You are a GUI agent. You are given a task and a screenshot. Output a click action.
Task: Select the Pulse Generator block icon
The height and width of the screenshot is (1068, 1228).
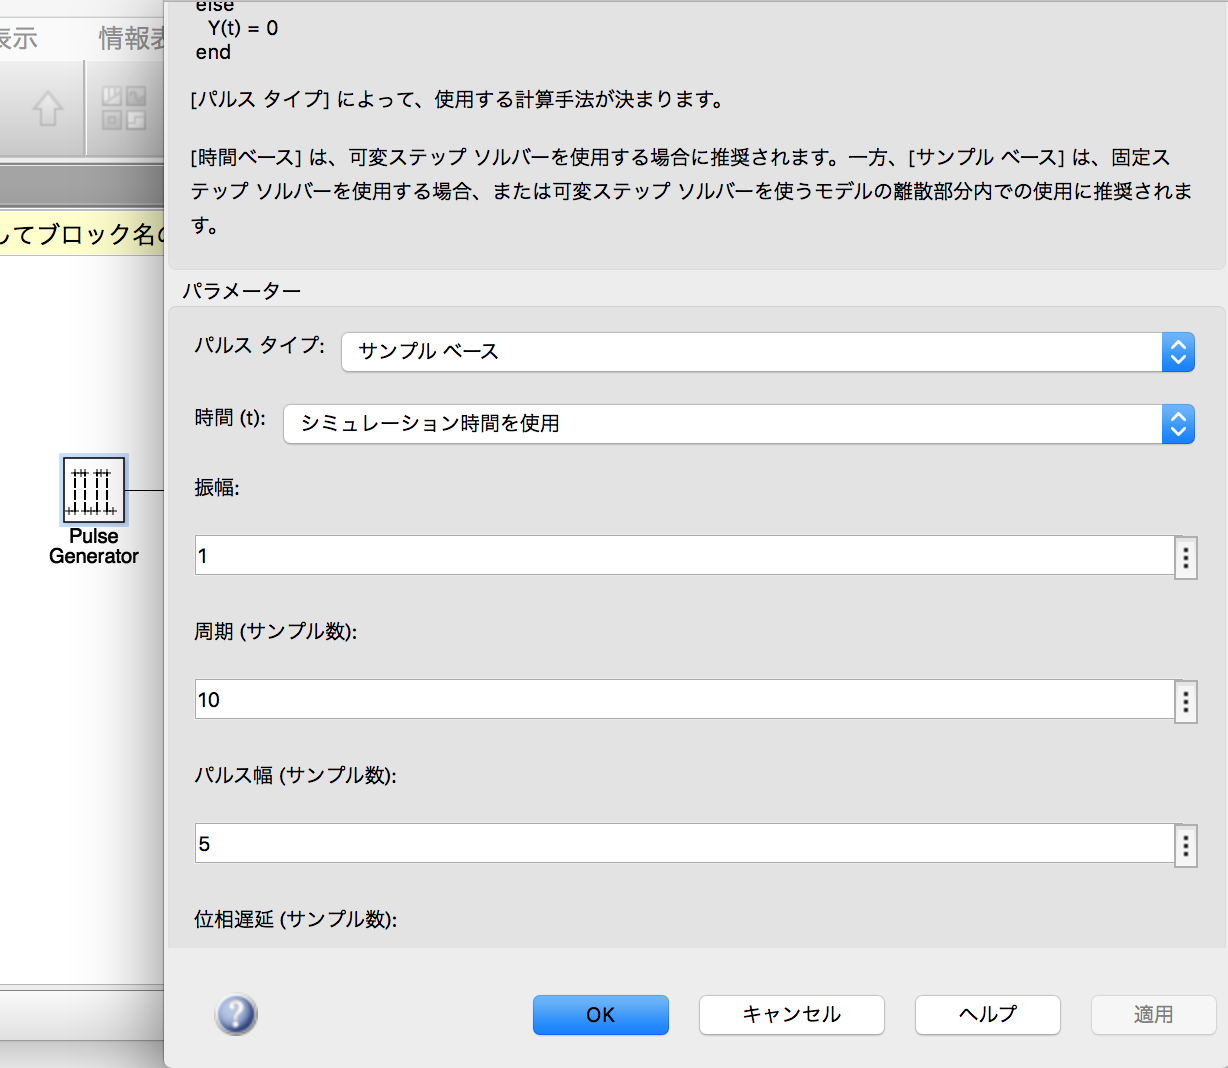click(93, 490)
